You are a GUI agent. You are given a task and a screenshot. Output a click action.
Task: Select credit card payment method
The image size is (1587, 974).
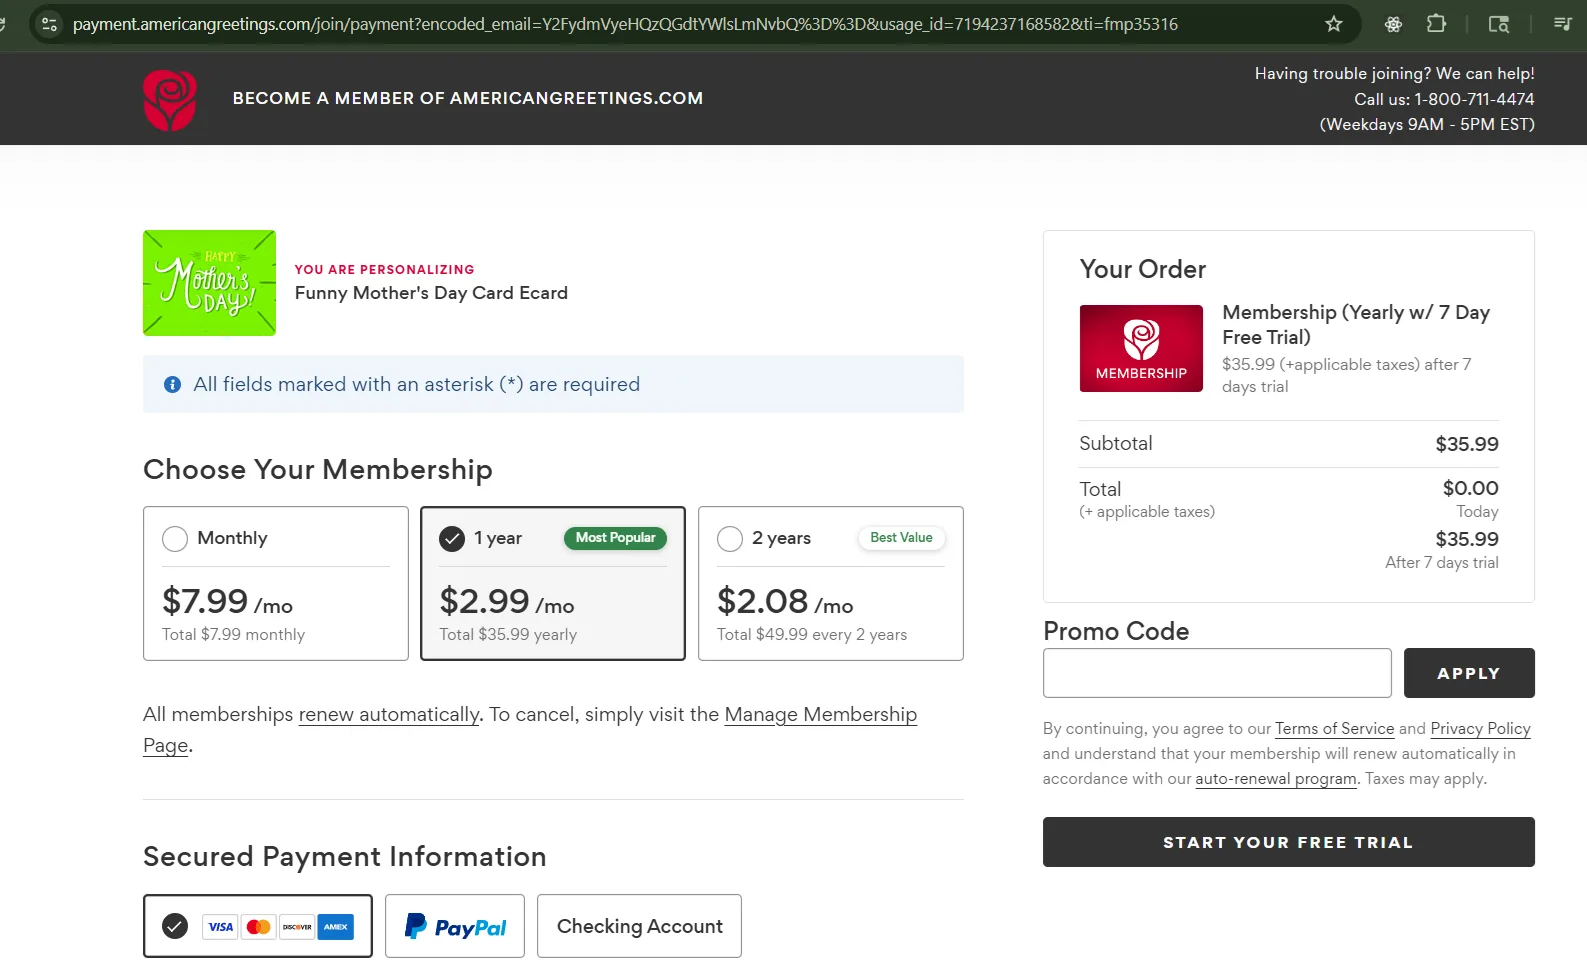click(258, 926)
